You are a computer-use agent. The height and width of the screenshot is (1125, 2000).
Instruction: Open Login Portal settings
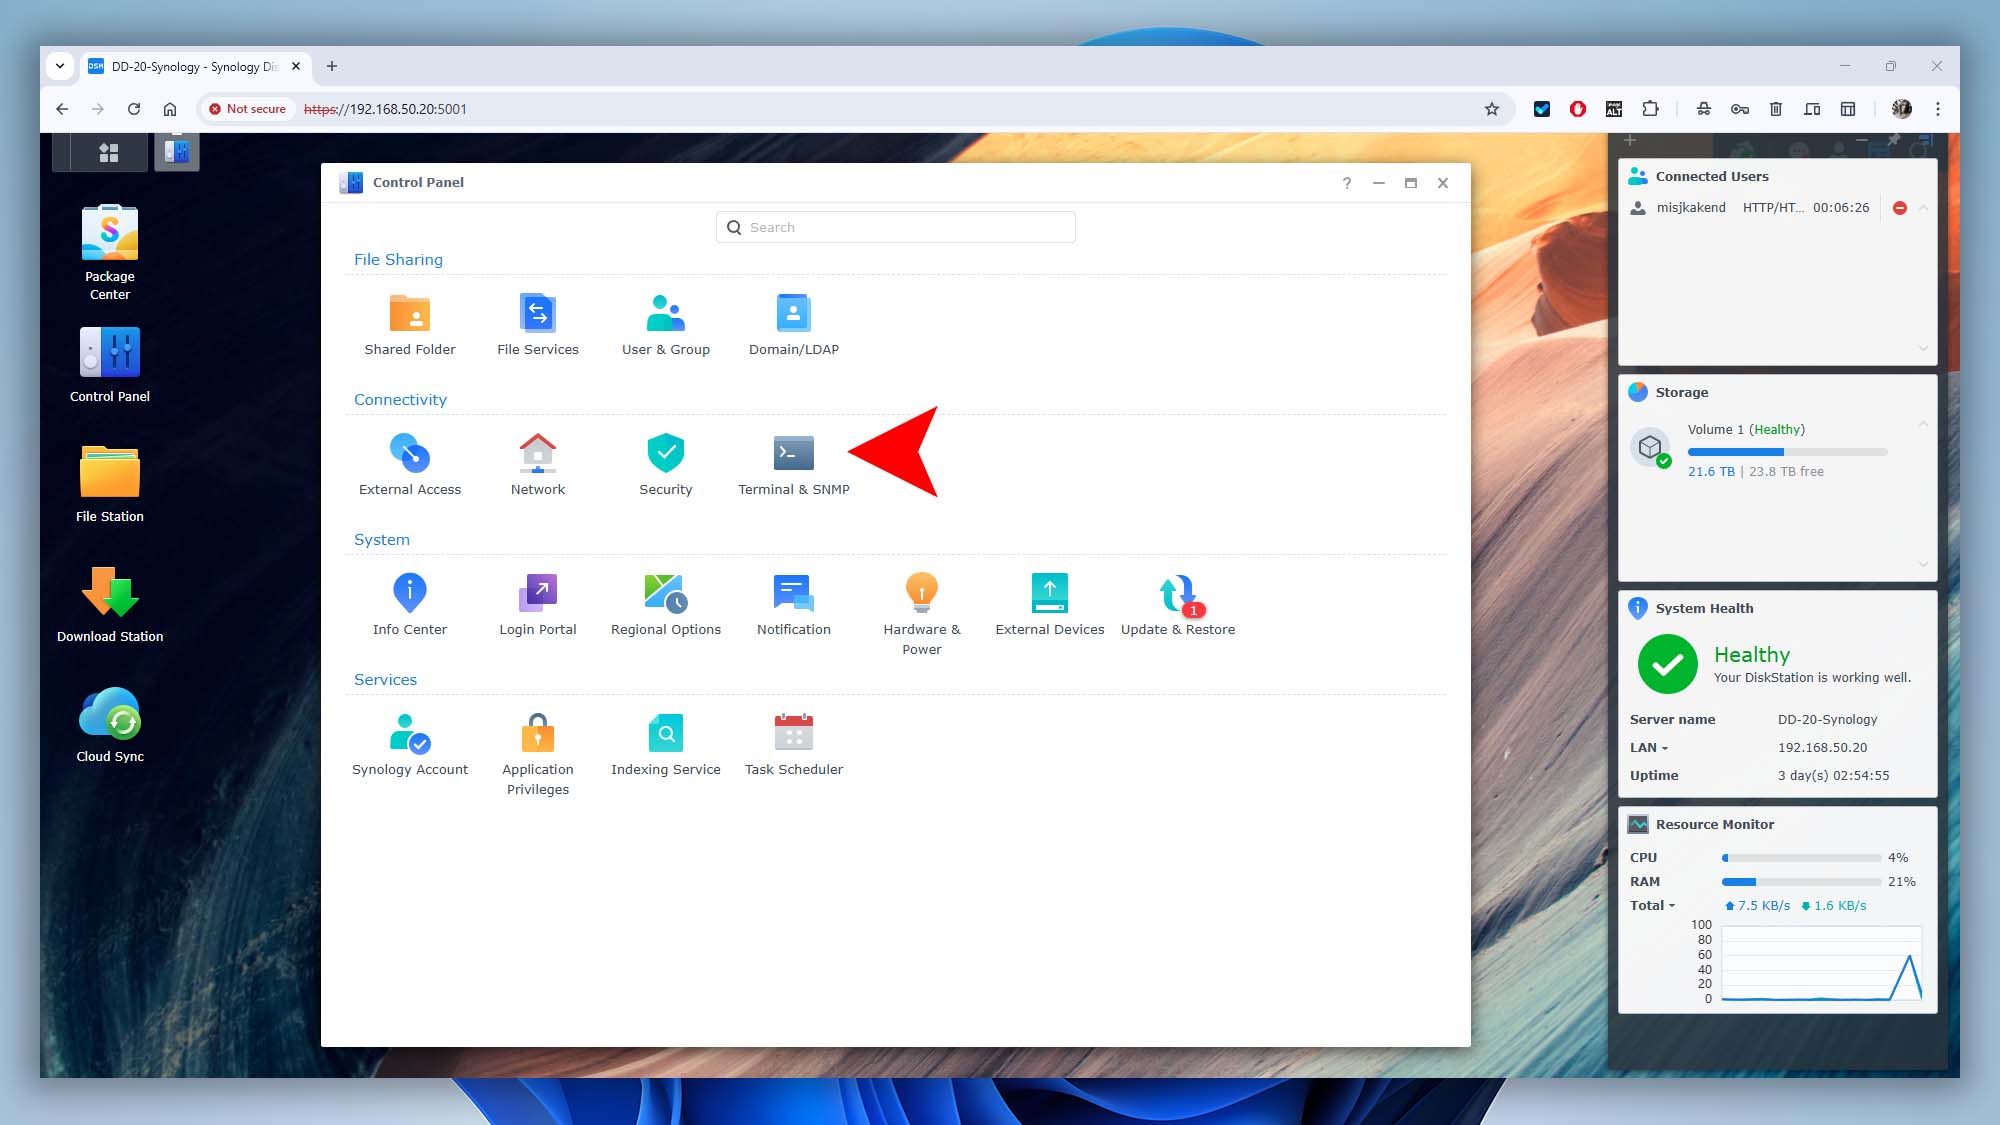pos(538,605)
